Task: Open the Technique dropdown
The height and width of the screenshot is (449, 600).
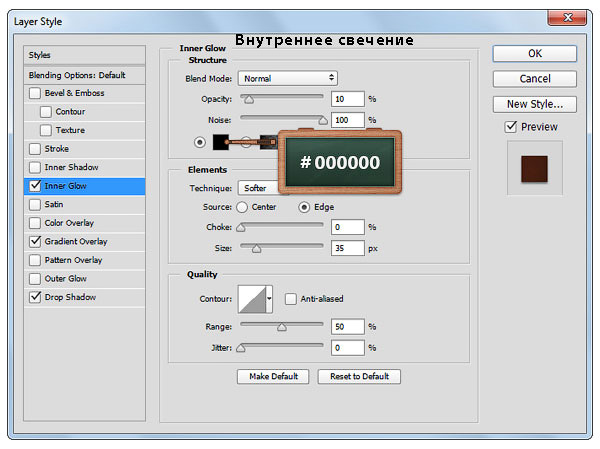Action: point(259,188)
